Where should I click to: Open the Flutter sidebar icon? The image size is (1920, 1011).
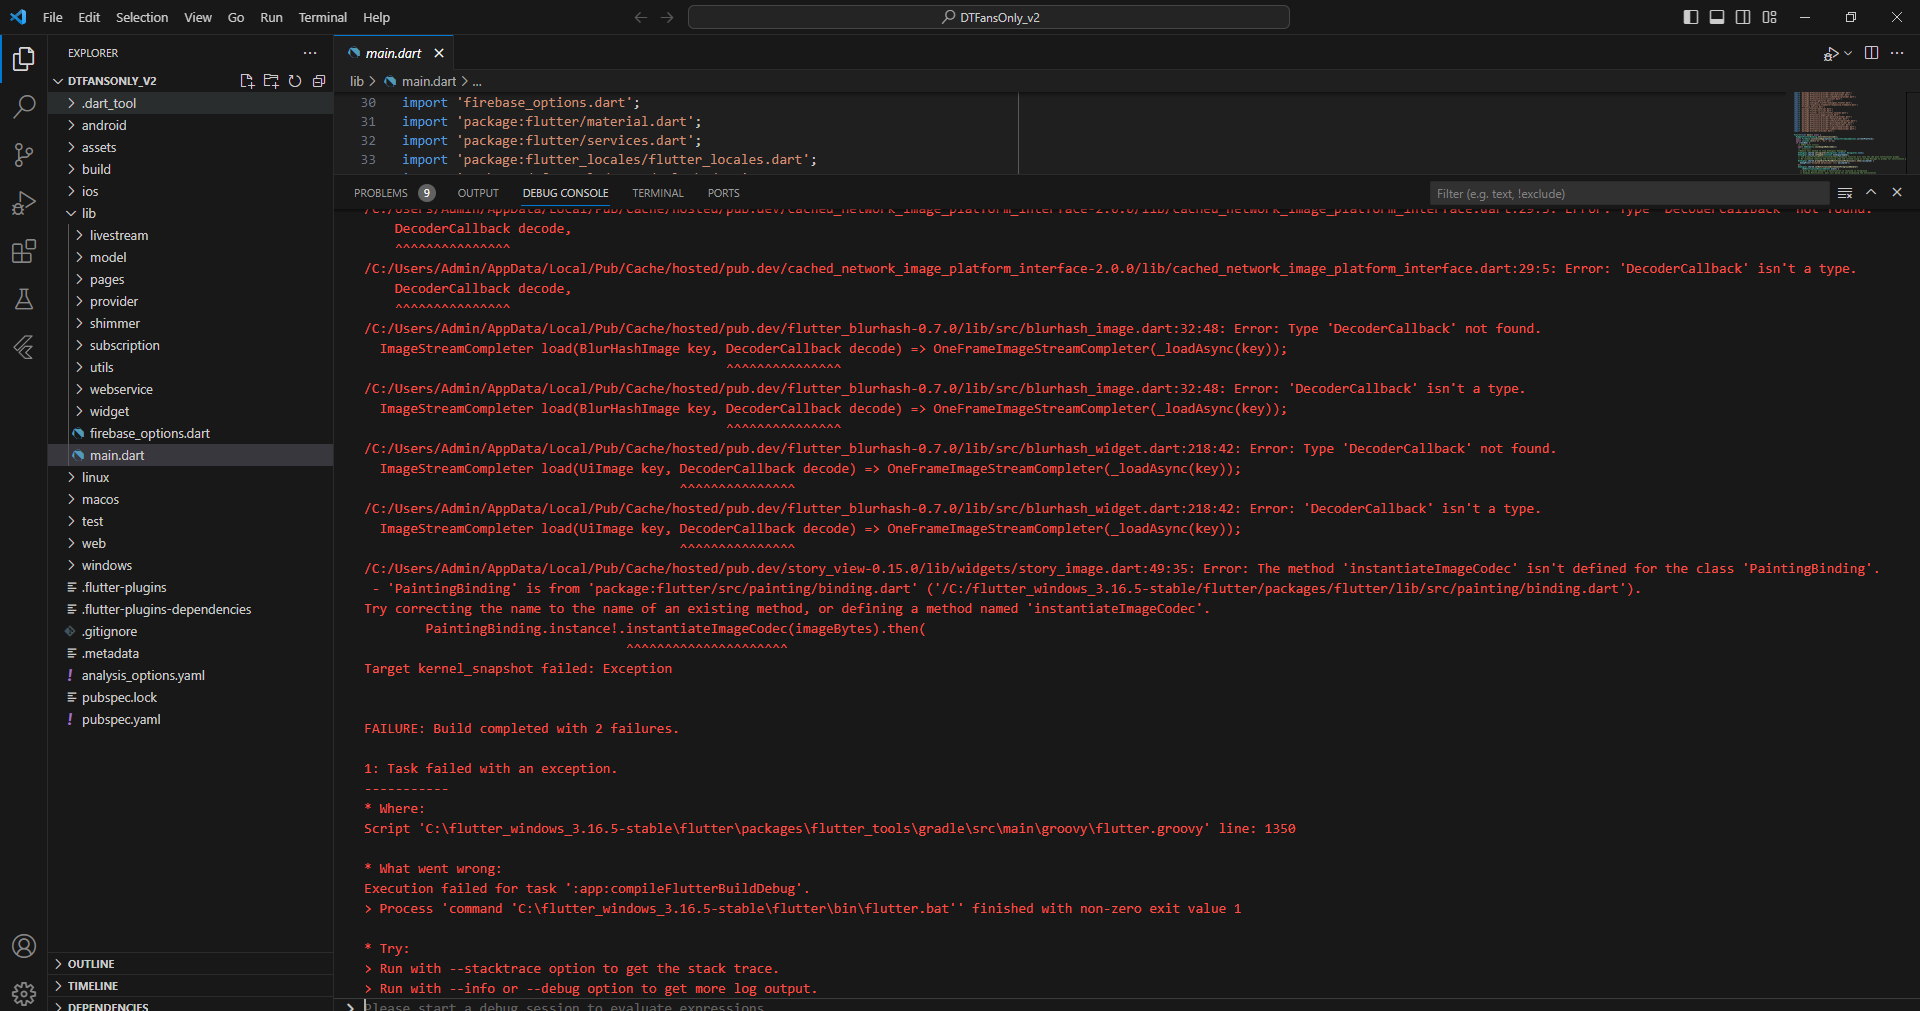click(x=24, y=347)
